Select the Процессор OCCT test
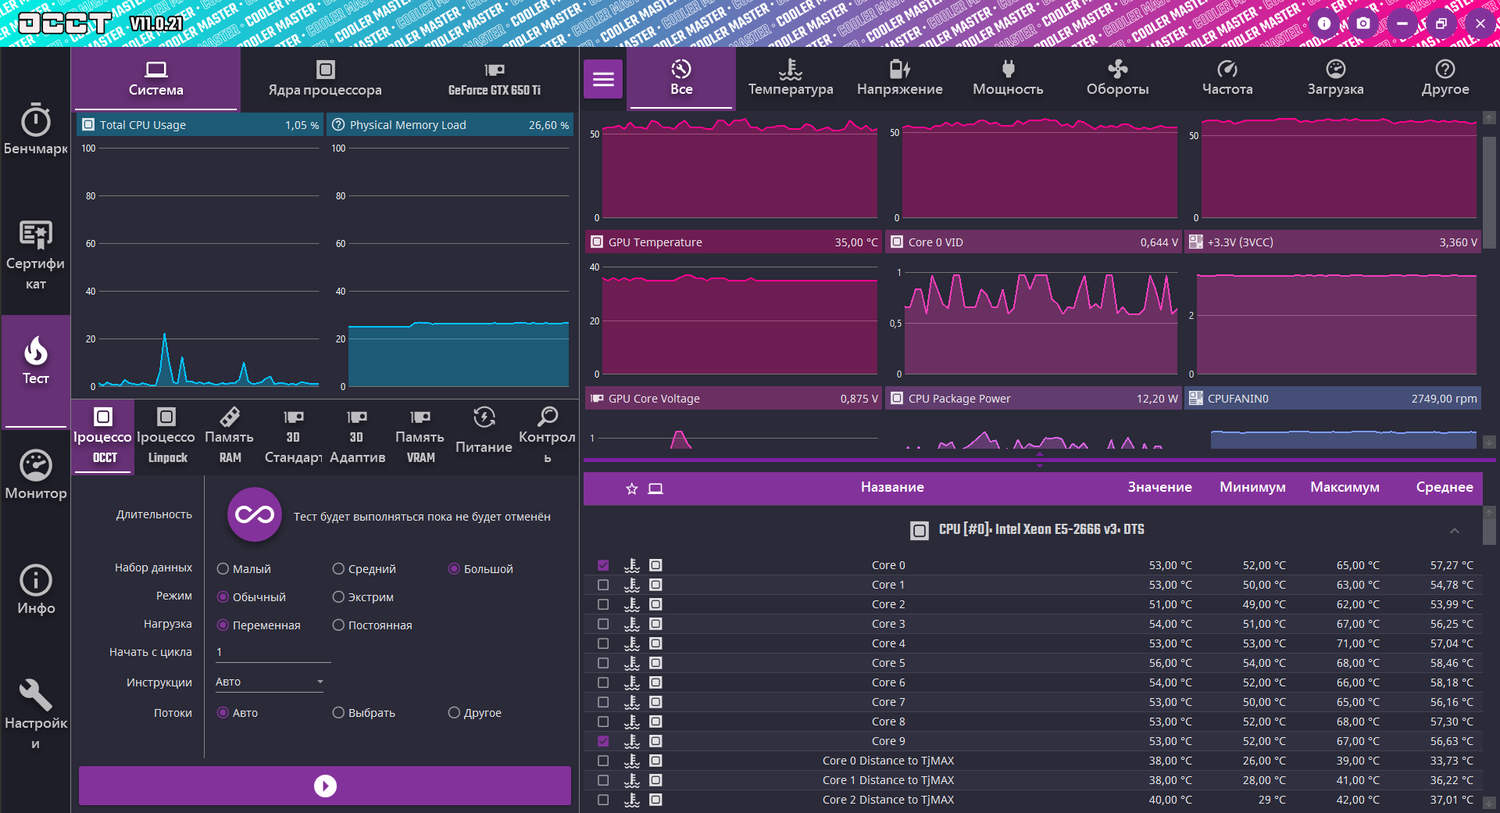This screenshot has height=813, width=1500. (104, 436)
